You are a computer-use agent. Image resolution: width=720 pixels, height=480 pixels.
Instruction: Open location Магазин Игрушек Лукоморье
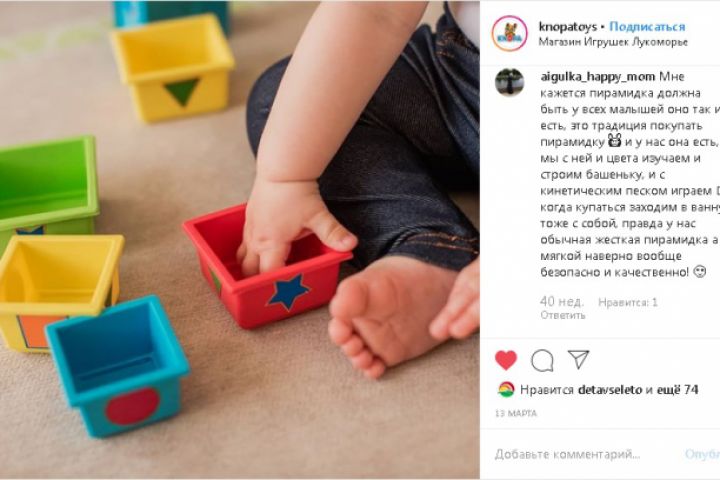(x=613, y=42)
